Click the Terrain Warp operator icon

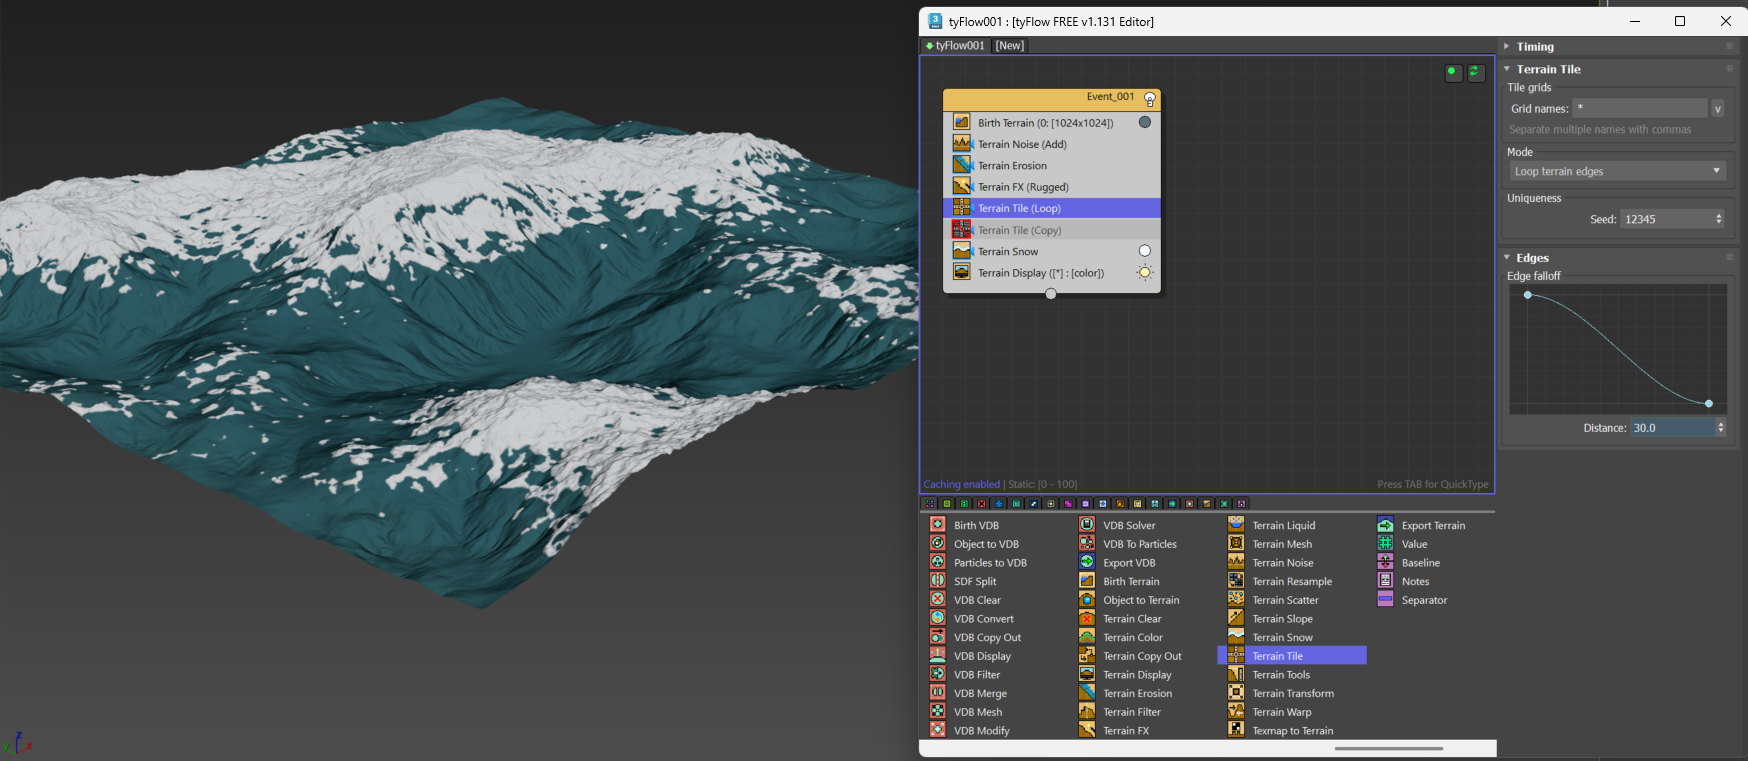[x=1236, y=712]
